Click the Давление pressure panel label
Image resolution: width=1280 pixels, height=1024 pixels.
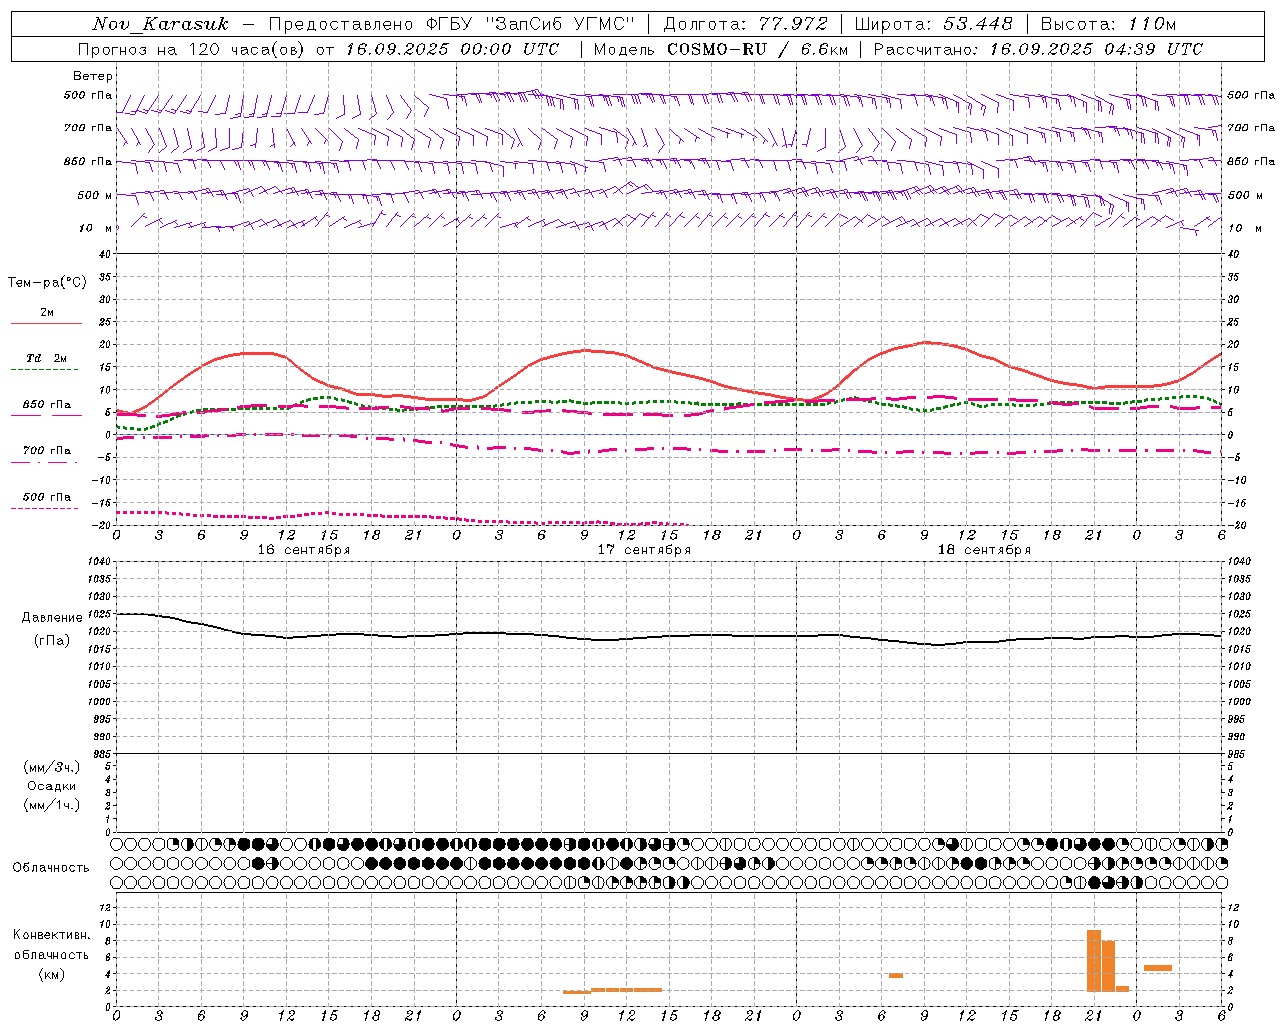coord(52,618)
